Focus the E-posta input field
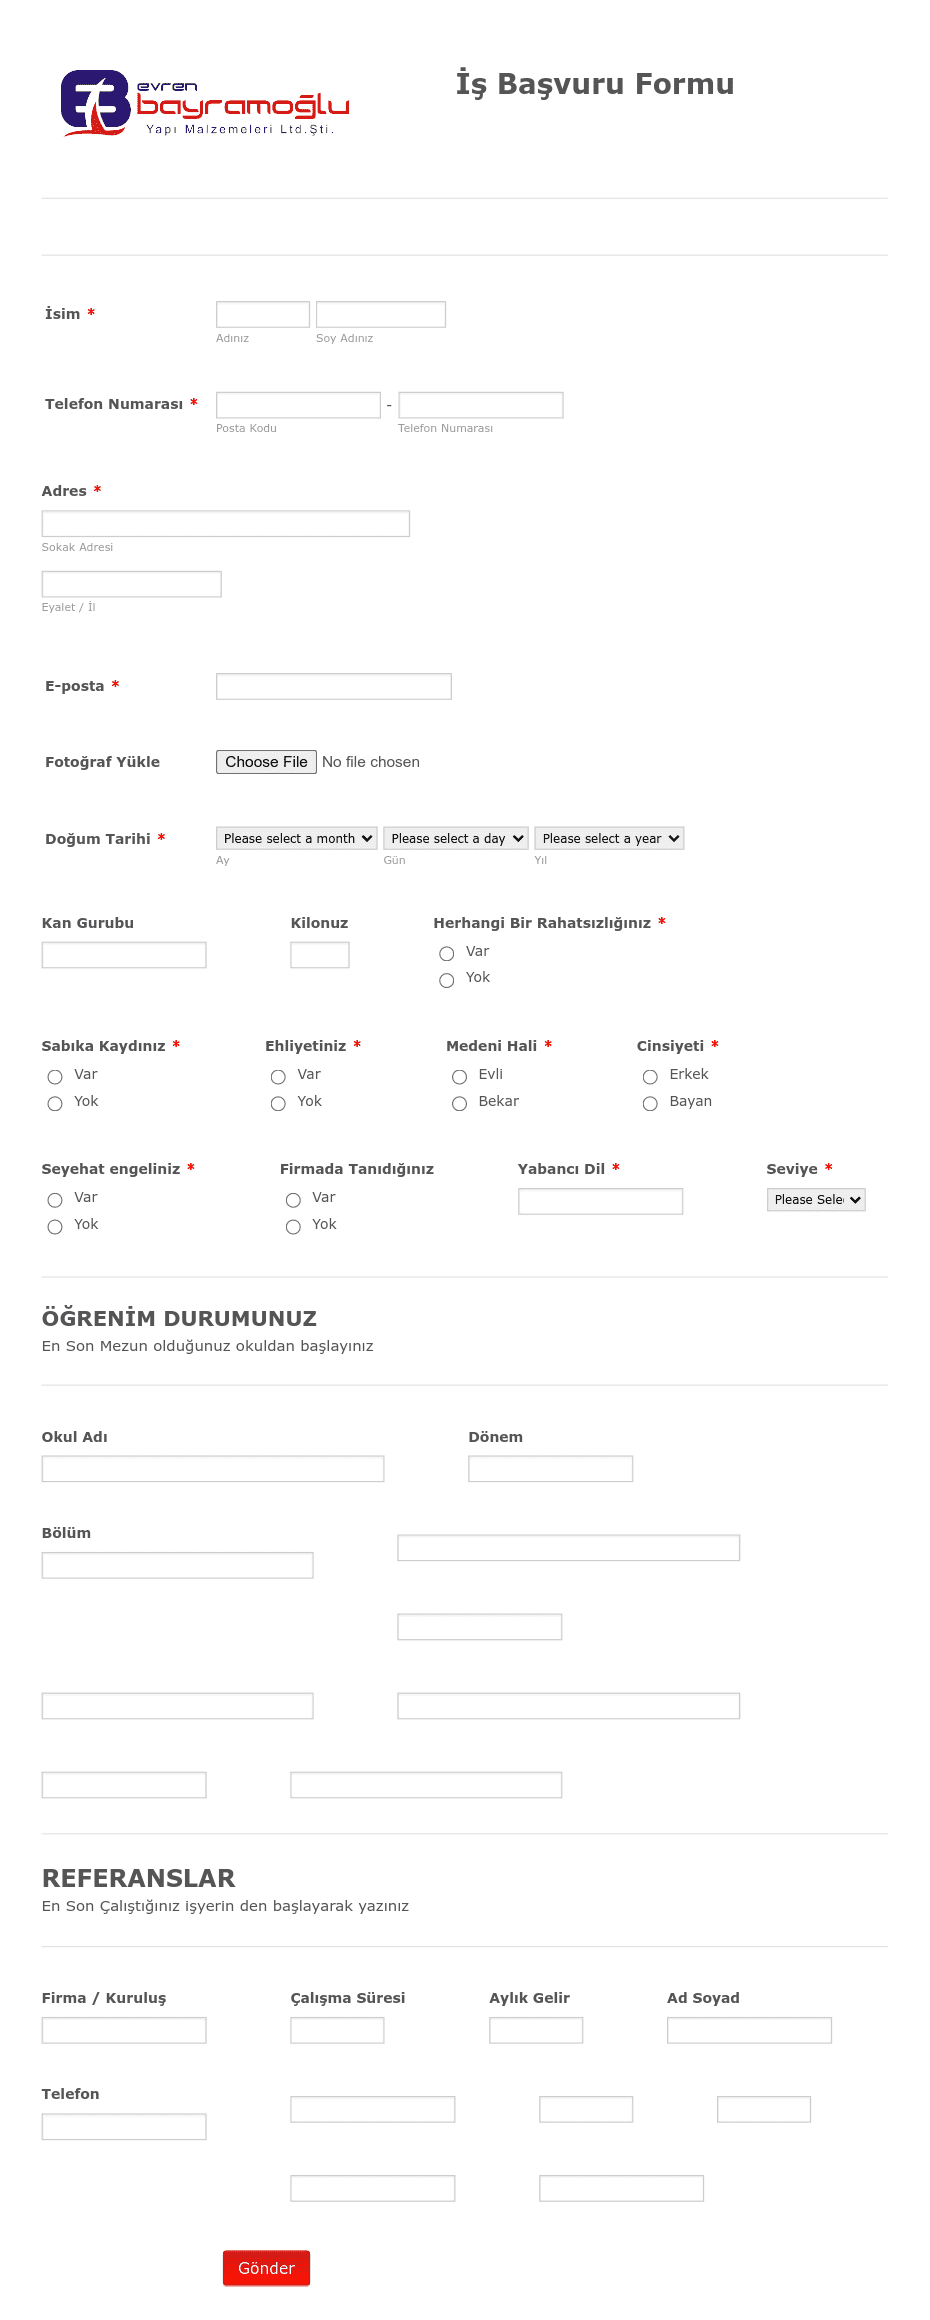Viewport: 930px width, 2320px height. (x=334, y=686)
